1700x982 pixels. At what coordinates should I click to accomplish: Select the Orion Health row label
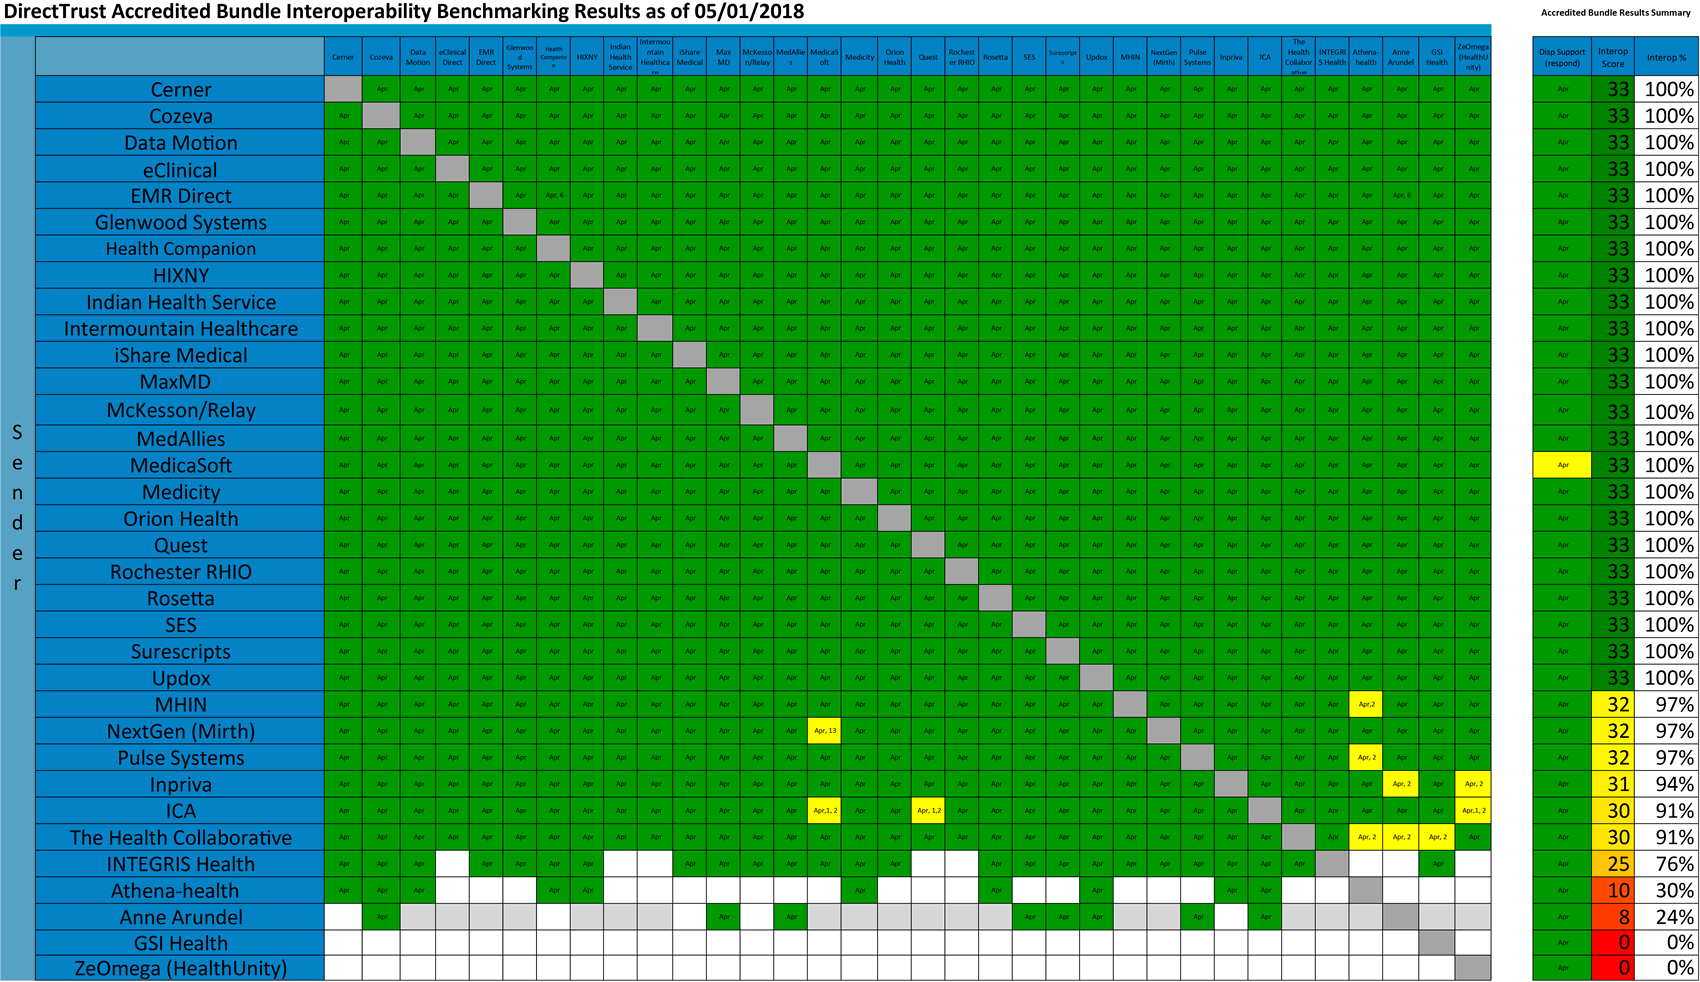[x=180, y=518]
